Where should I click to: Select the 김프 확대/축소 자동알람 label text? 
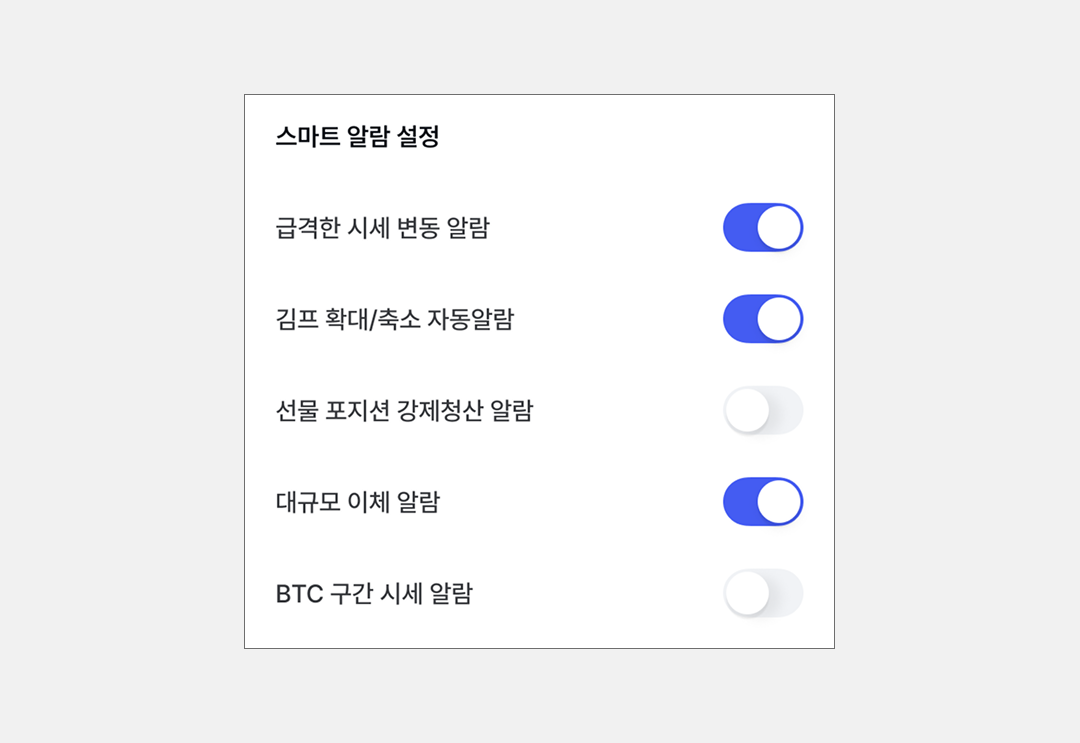395,319
